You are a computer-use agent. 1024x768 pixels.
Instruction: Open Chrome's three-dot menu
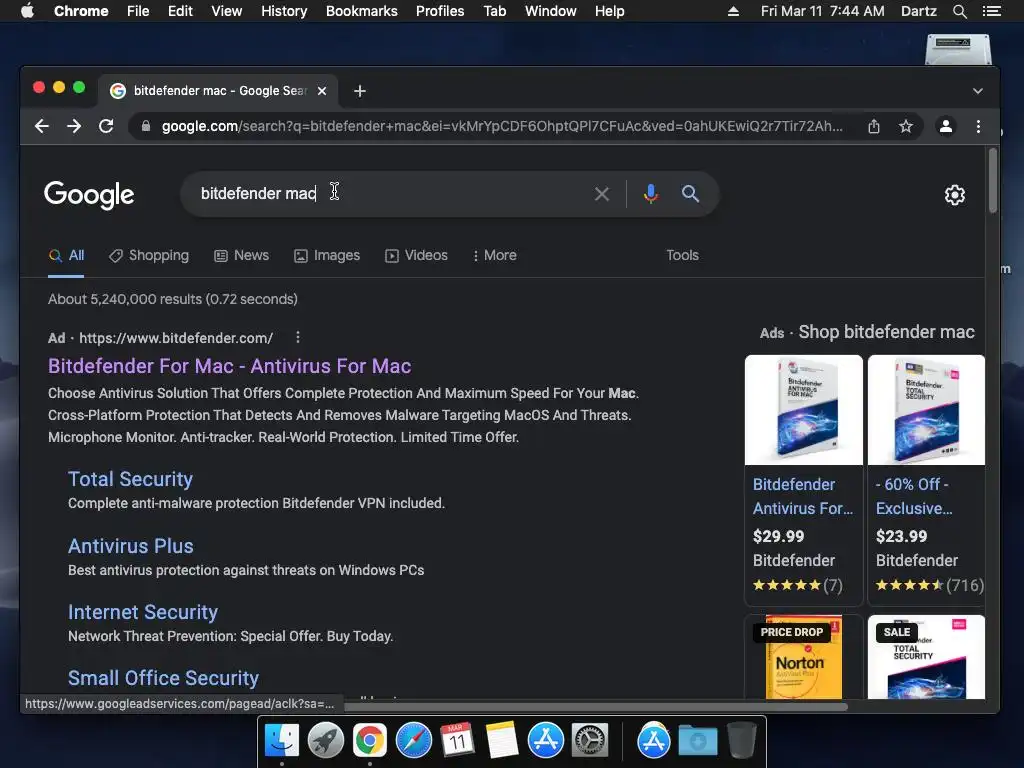coord(978,126)
